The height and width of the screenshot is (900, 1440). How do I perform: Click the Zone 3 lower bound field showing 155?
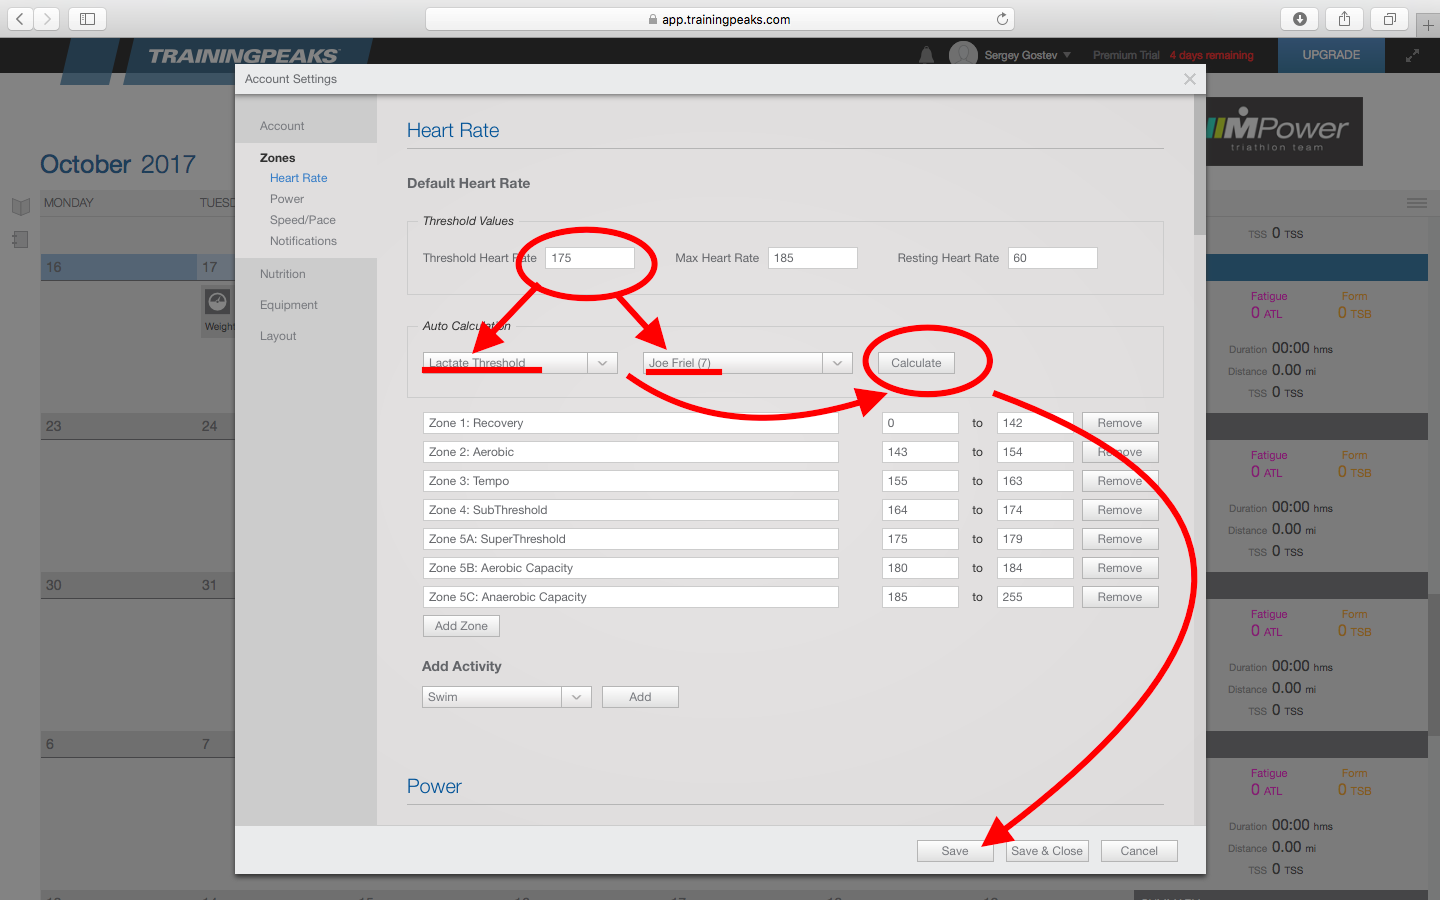click(x=920, y=481)
